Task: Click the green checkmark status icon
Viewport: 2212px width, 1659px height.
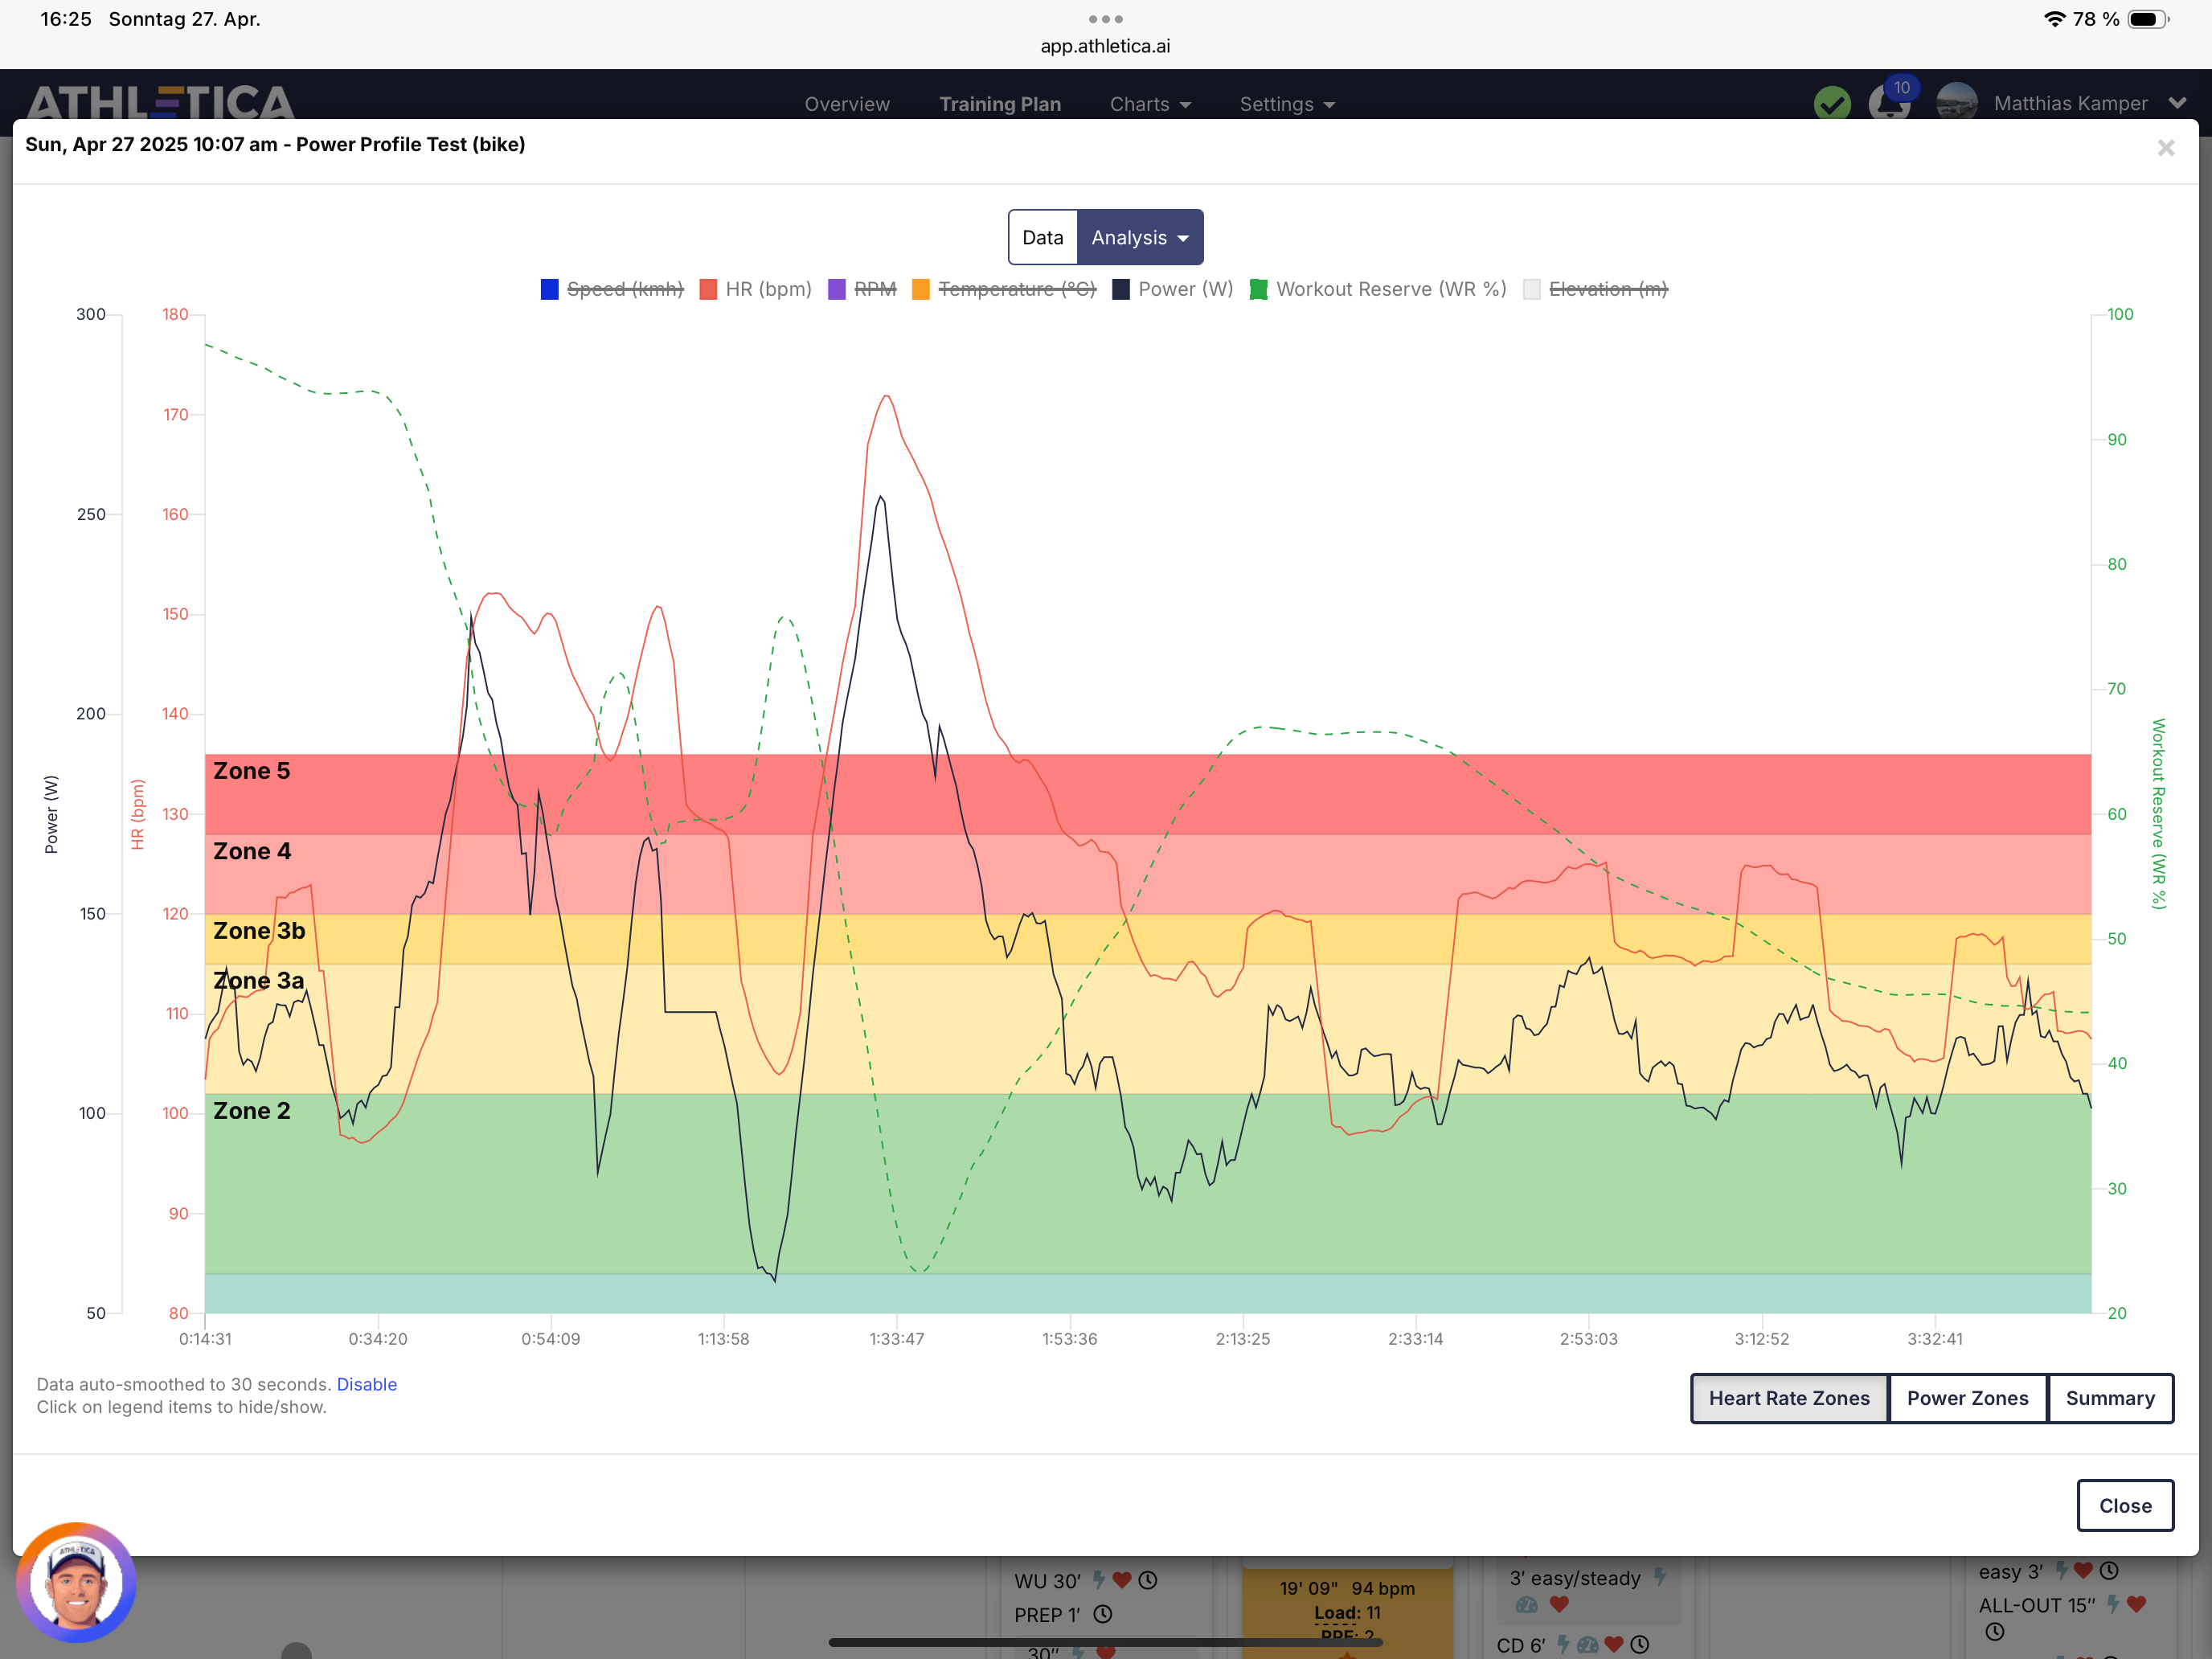Action: click(x=1831, y=103)
